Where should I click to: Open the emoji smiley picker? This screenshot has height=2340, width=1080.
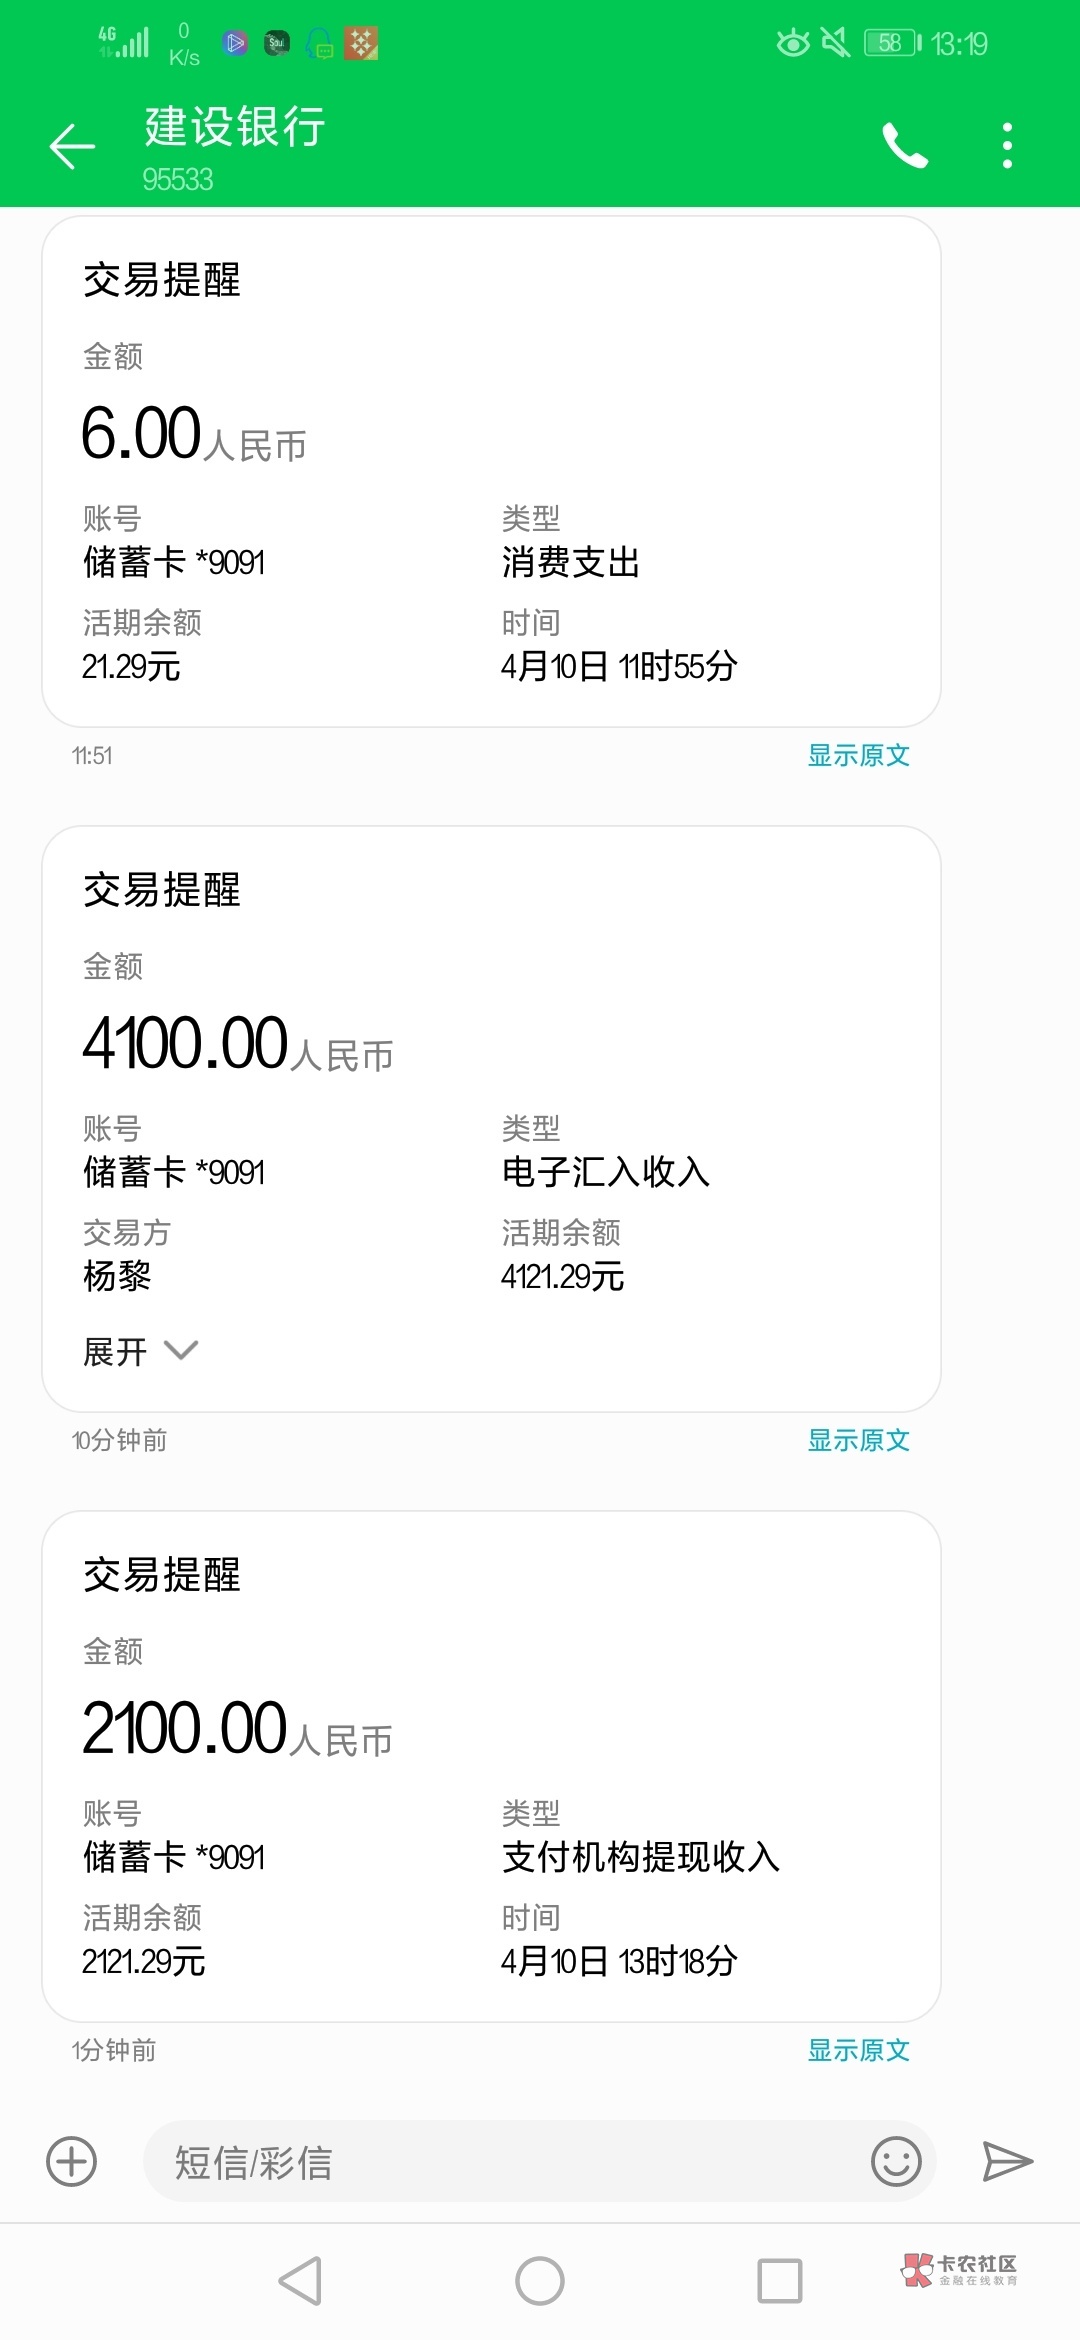coord(896,2161)
